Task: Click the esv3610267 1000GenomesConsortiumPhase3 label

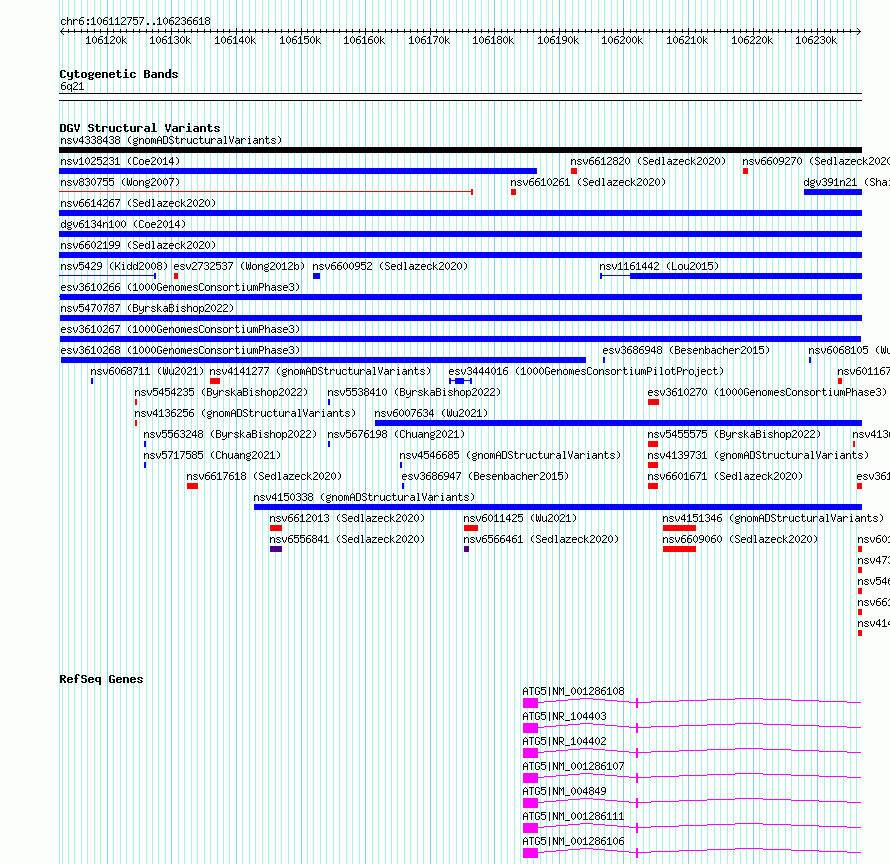Action: pos(180,329)
